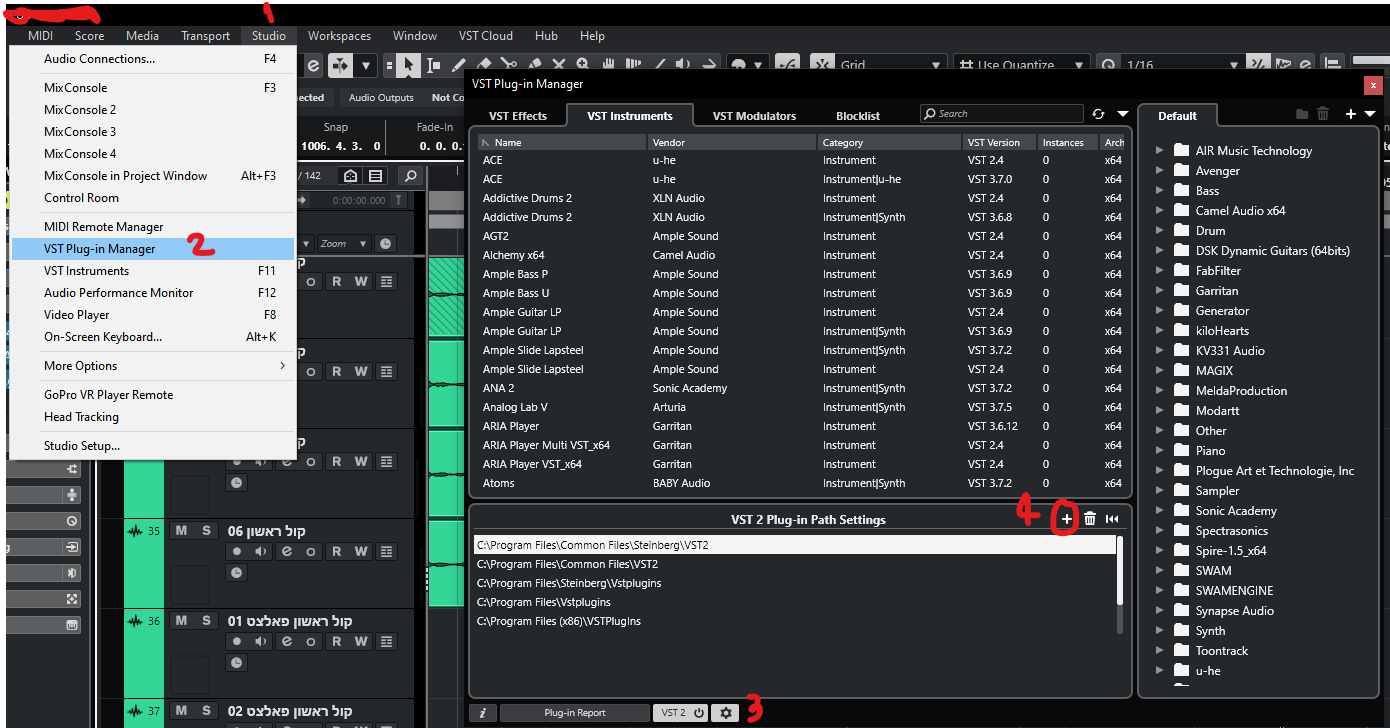The image size is (1390, 728).
Task: Click the new folder icon in collections panel
Action: tap(1302, 114)
